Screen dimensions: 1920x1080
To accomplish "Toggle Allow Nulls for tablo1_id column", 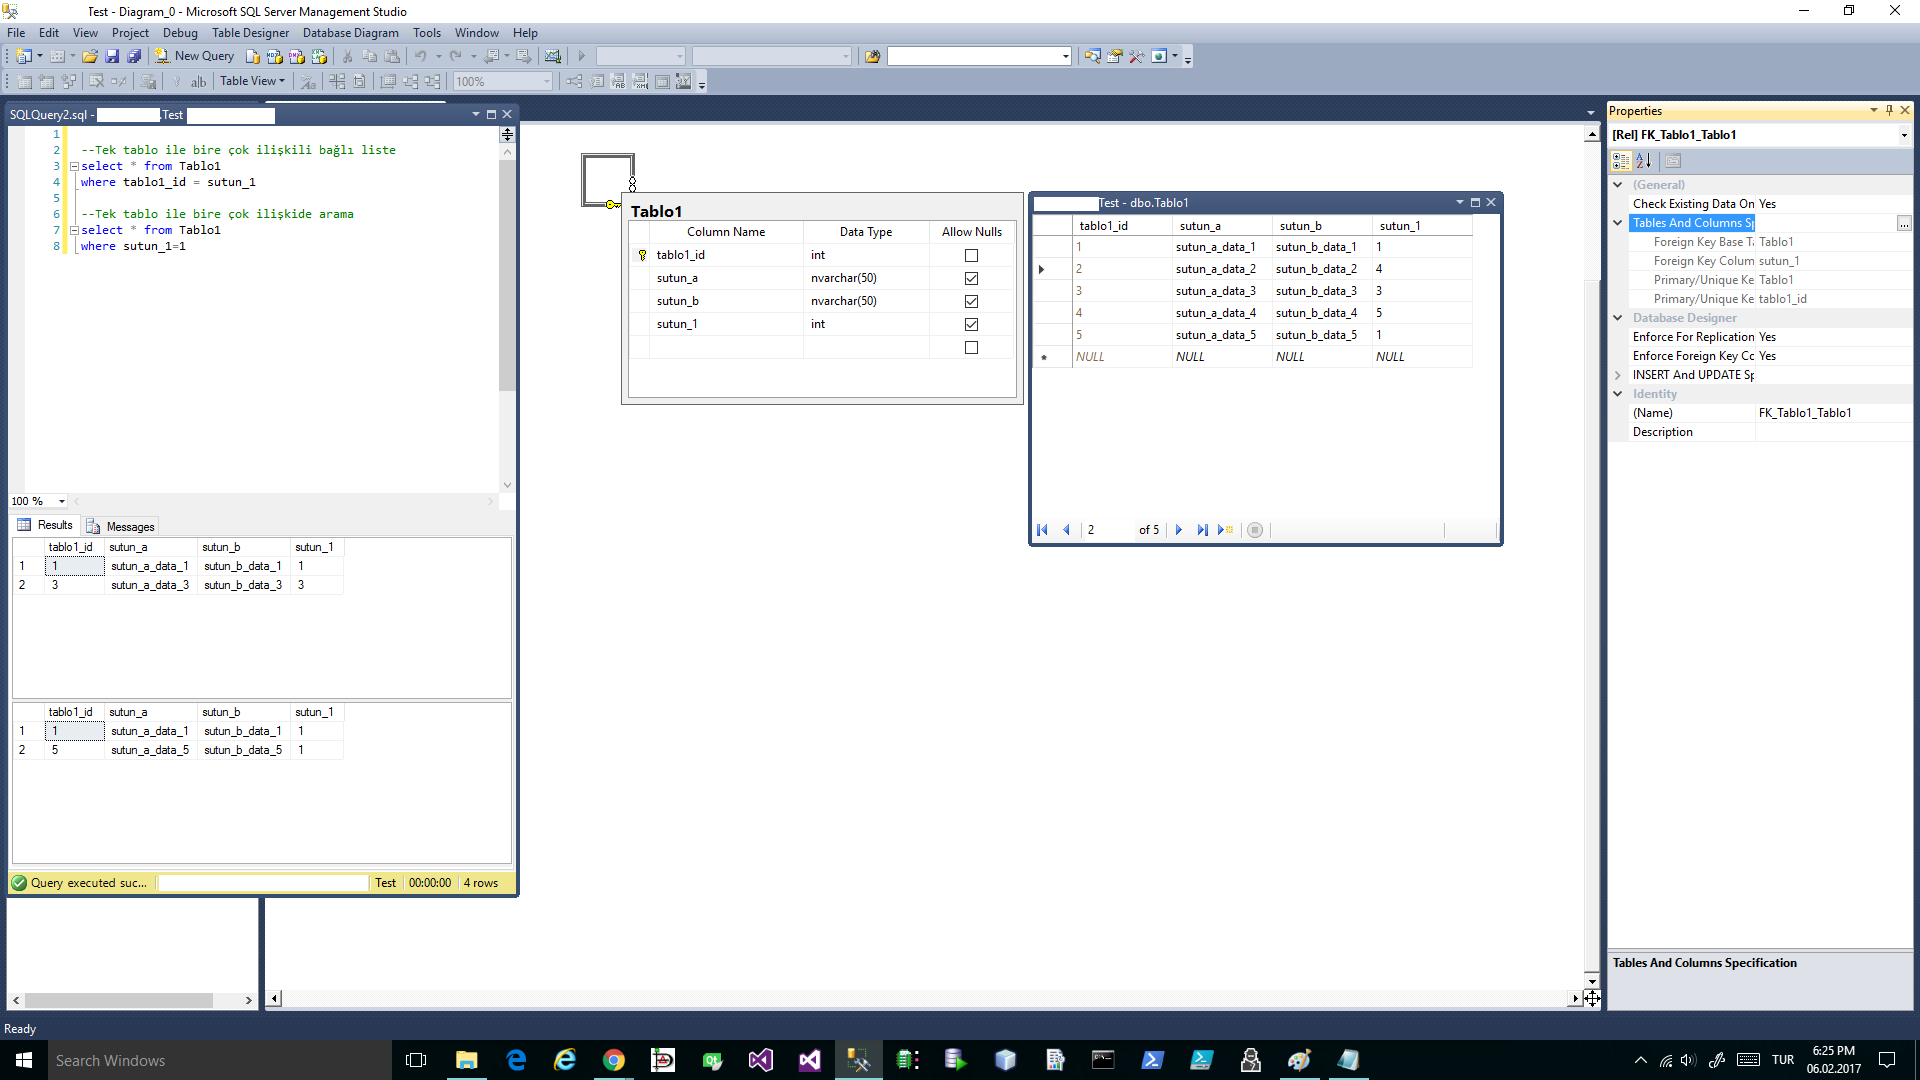I will [971, 255].
